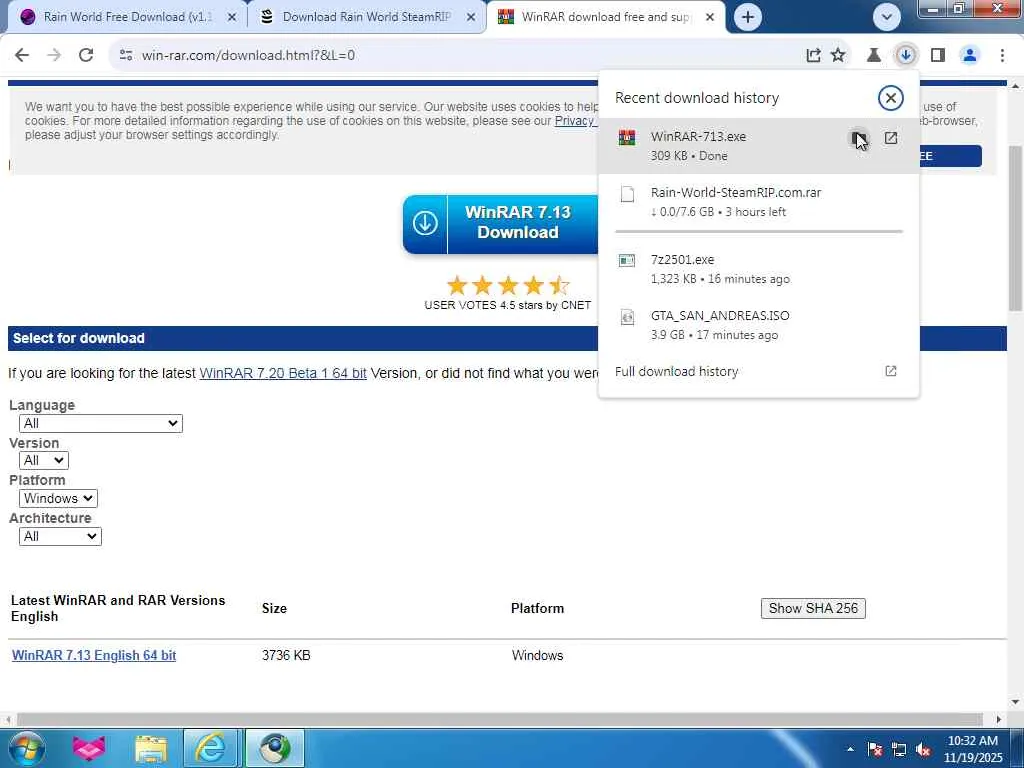Viewport: 1024px width, 768px height.
Task: Click the Rain World download progress bar
Action: (759, 231)
